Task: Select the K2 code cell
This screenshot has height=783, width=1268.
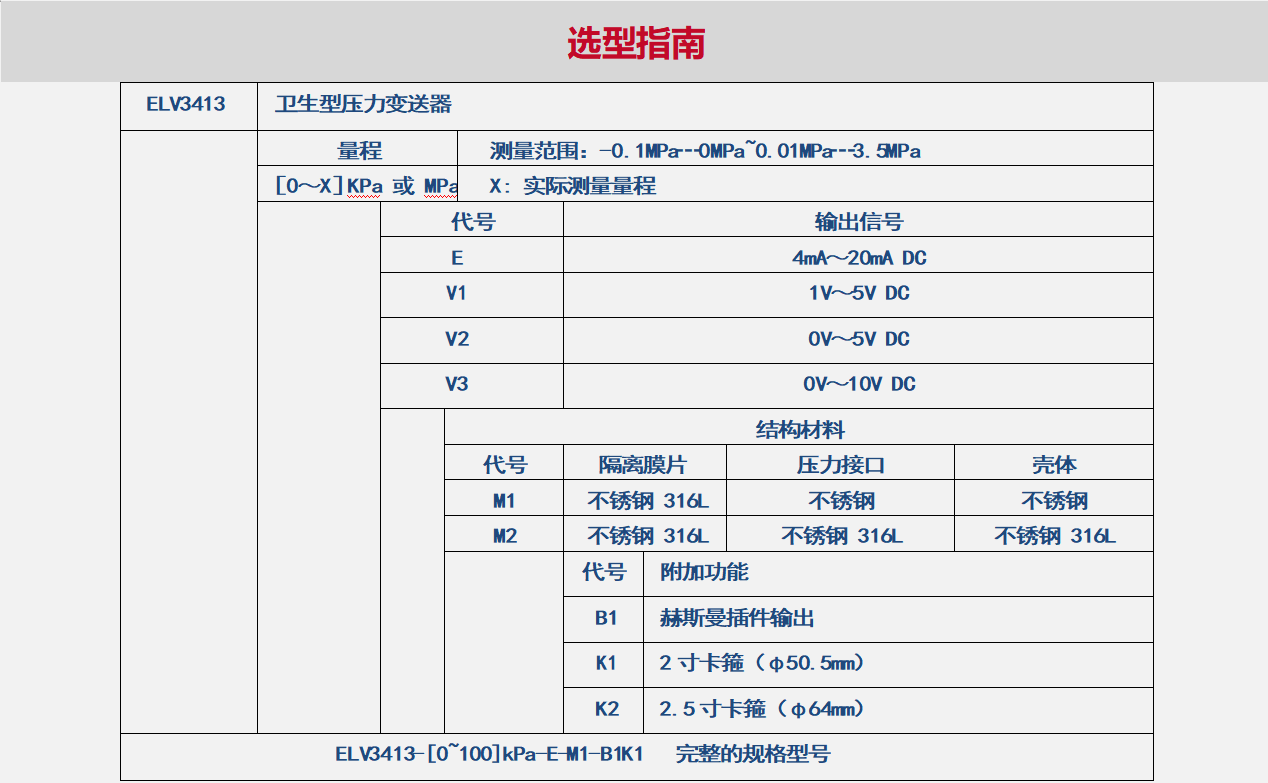Action: [x=606, y=709]
